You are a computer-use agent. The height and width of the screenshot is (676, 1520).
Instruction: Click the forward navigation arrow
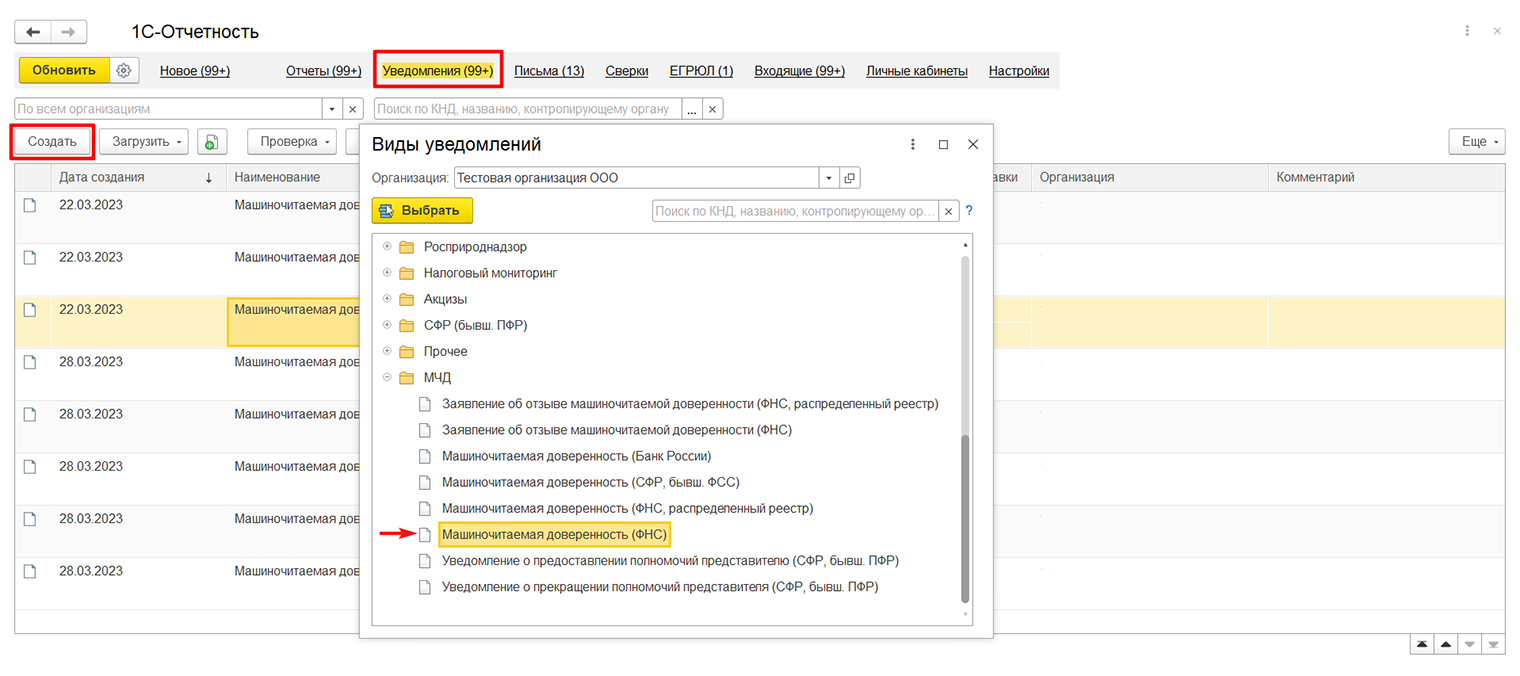pyautogui.click(x=68, y=32)
